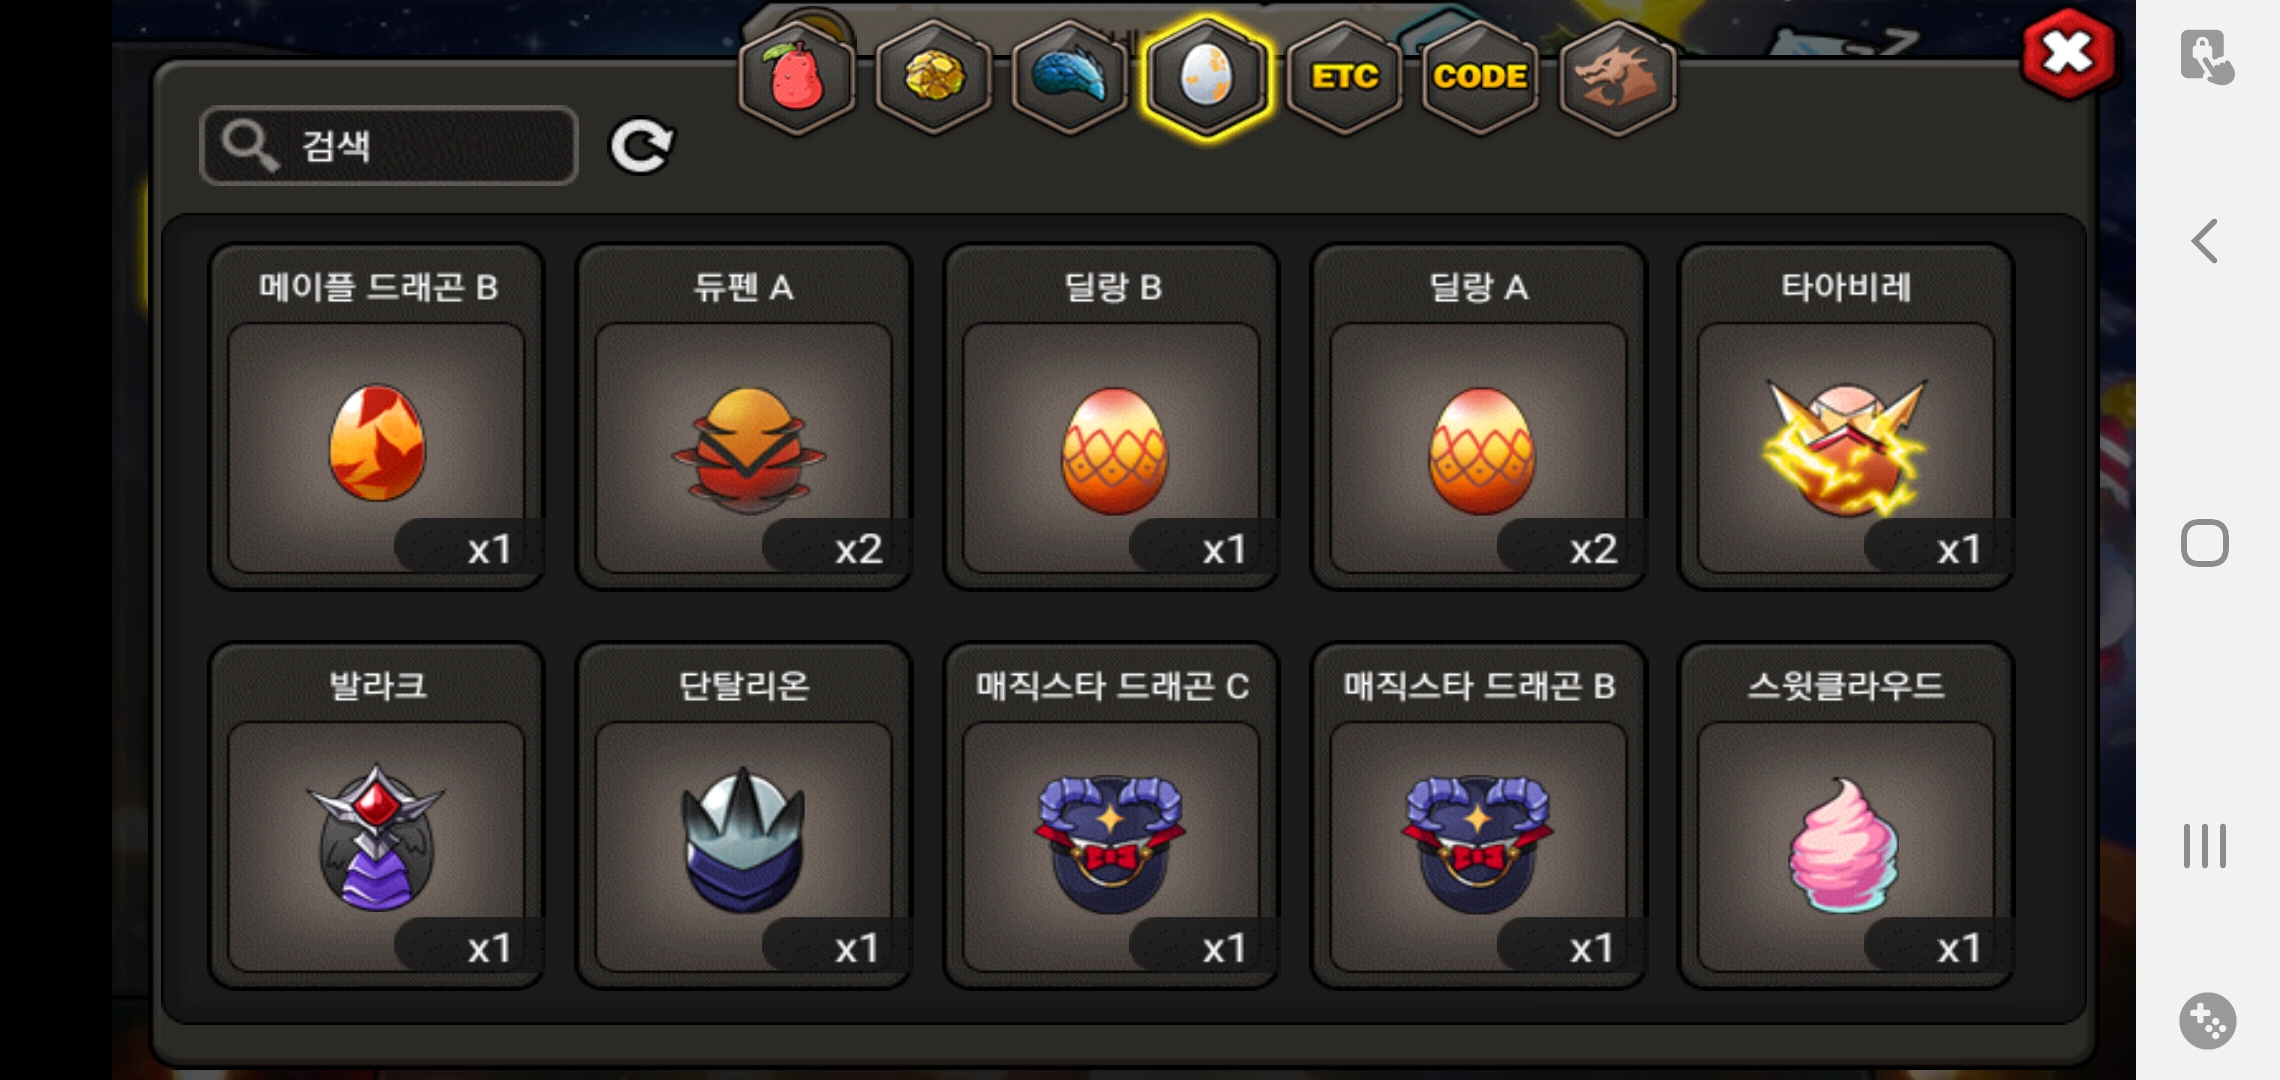The height and width of the screenshot is (1080, 2280).
Task: Pick the 단탈리온 spiked egg
Action: (x=744, y=816)
